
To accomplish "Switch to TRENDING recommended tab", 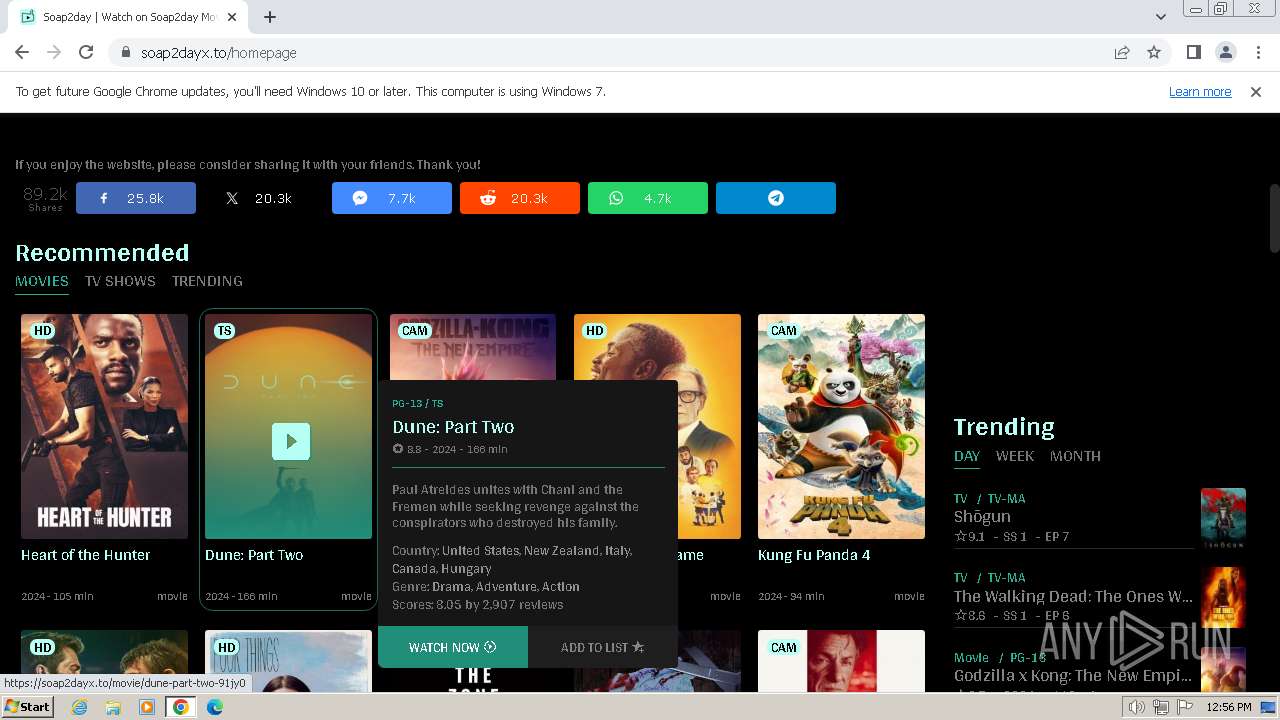I will [207, 281].
